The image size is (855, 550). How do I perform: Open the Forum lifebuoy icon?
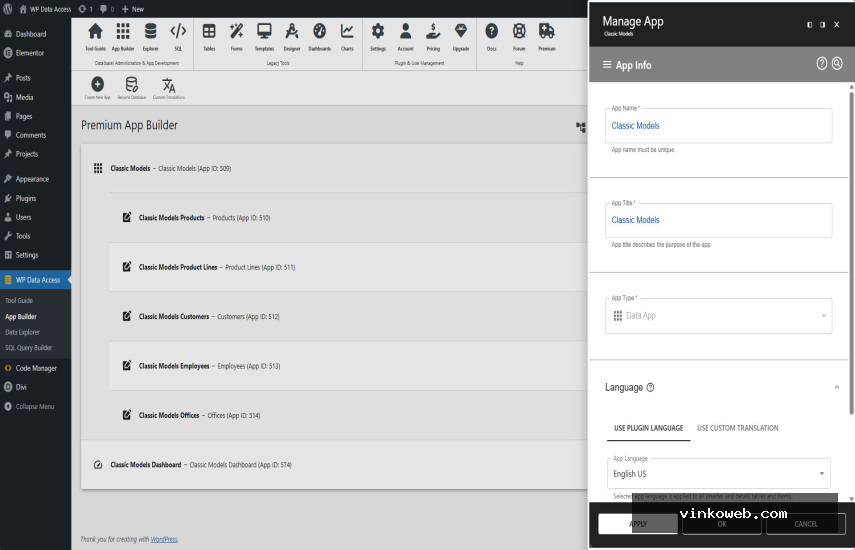pyautogui.click(x=519, y=32)
